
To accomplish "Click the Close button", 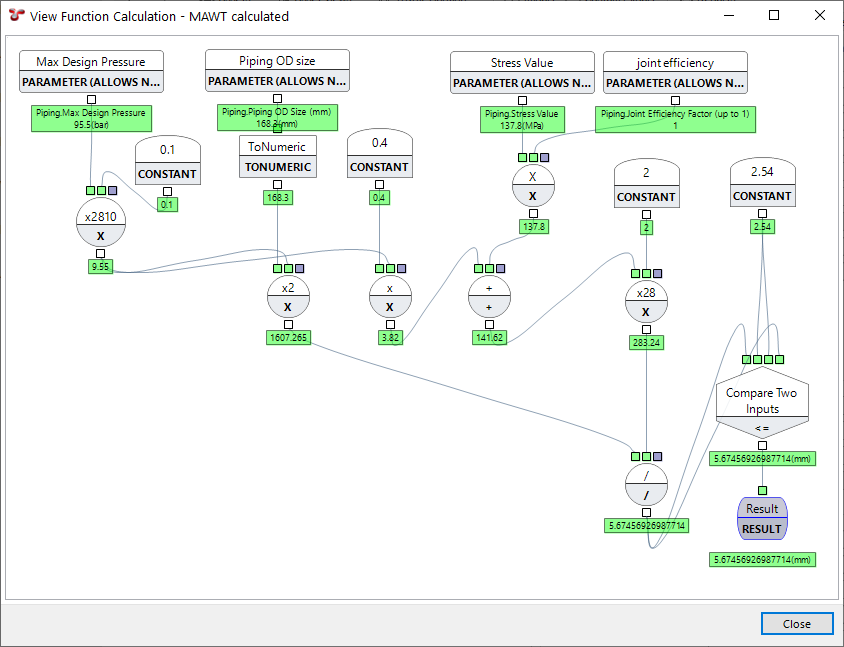I will click(796, 623).
